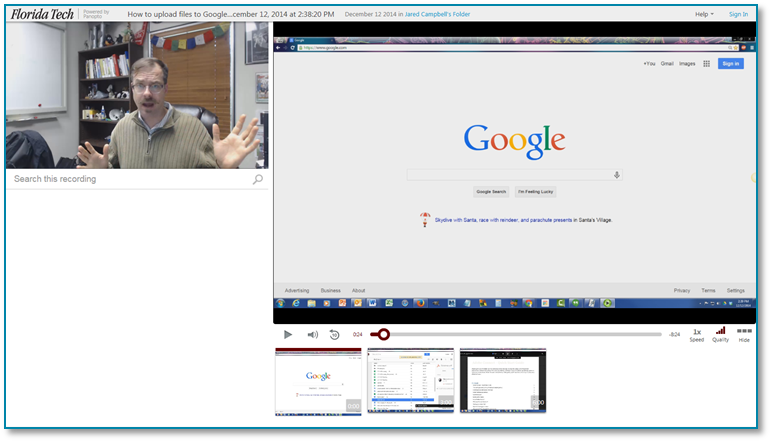Click the Chrome reload icon
Viewport: 771px width, 442px height.
click(293, 48)
